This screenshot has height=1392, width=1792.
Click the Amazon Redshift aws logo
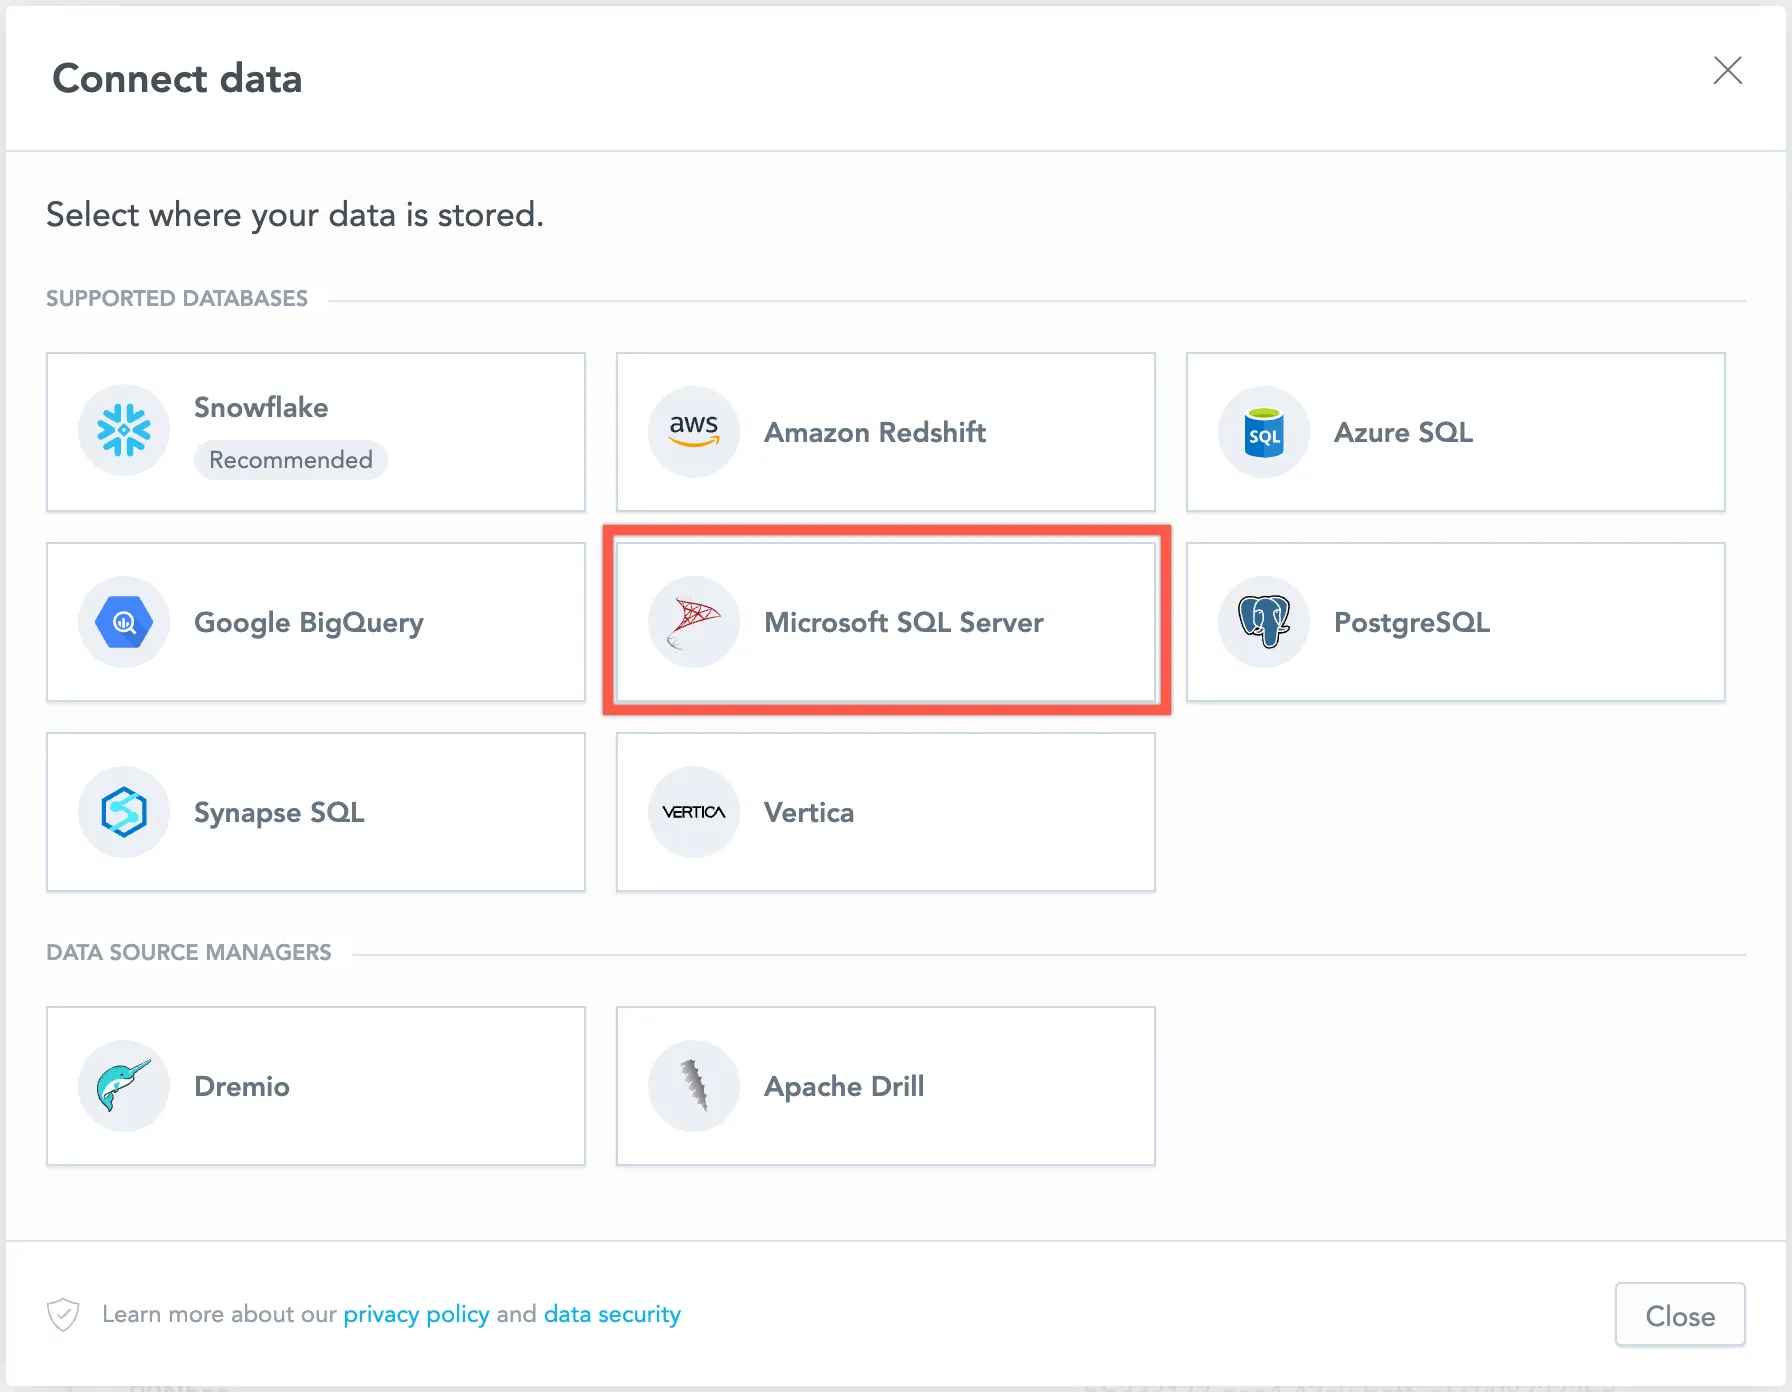pyautogui.click(x=693, y=431)
